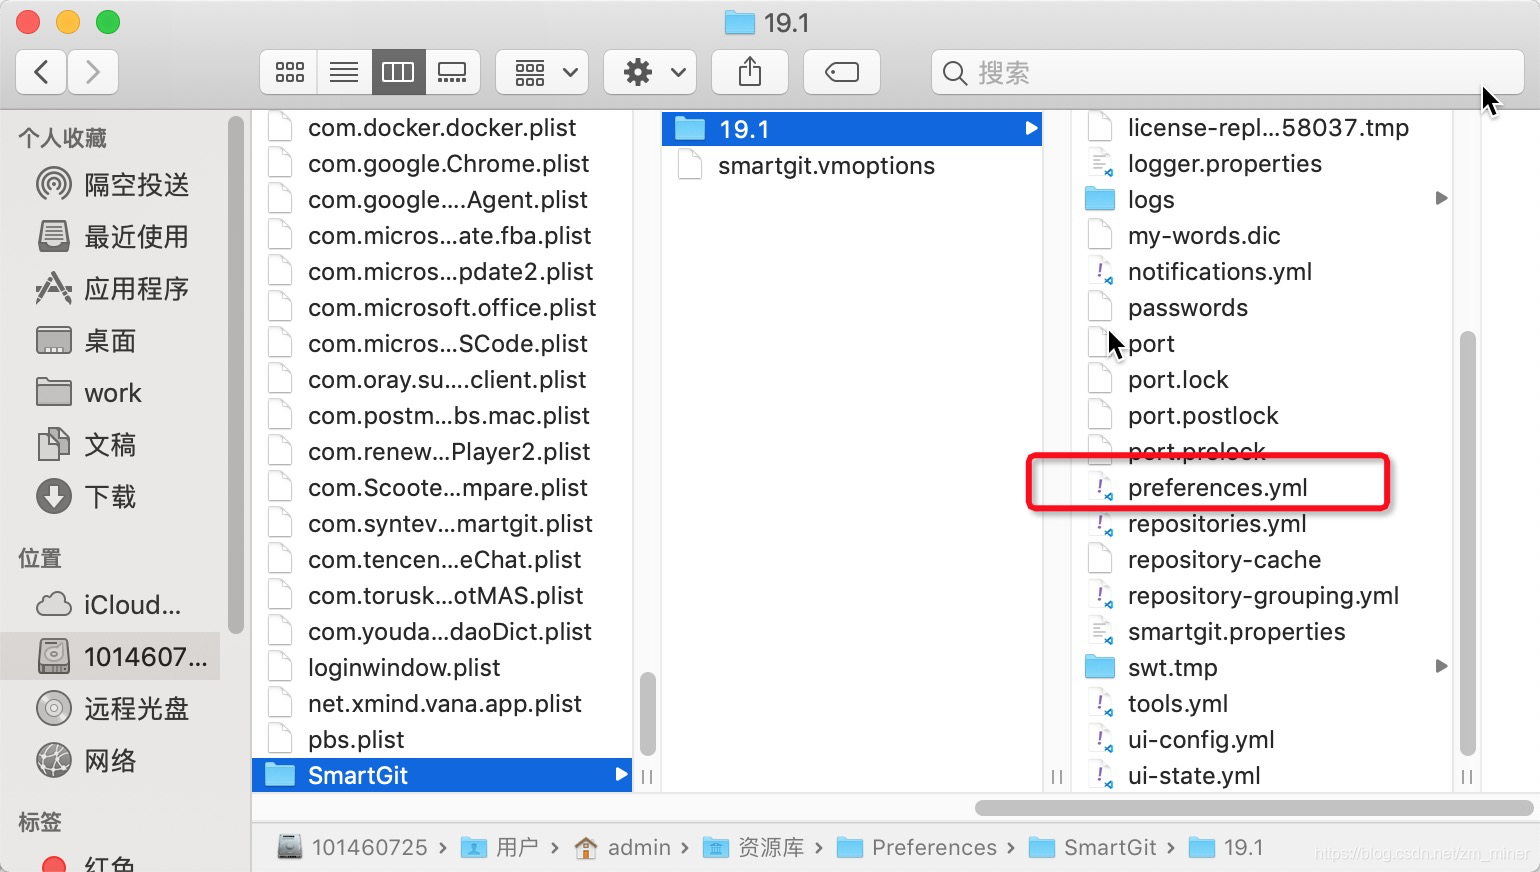
Task: Open 应用程序 (Applications) in sidebar
Action: click(113, 289)
